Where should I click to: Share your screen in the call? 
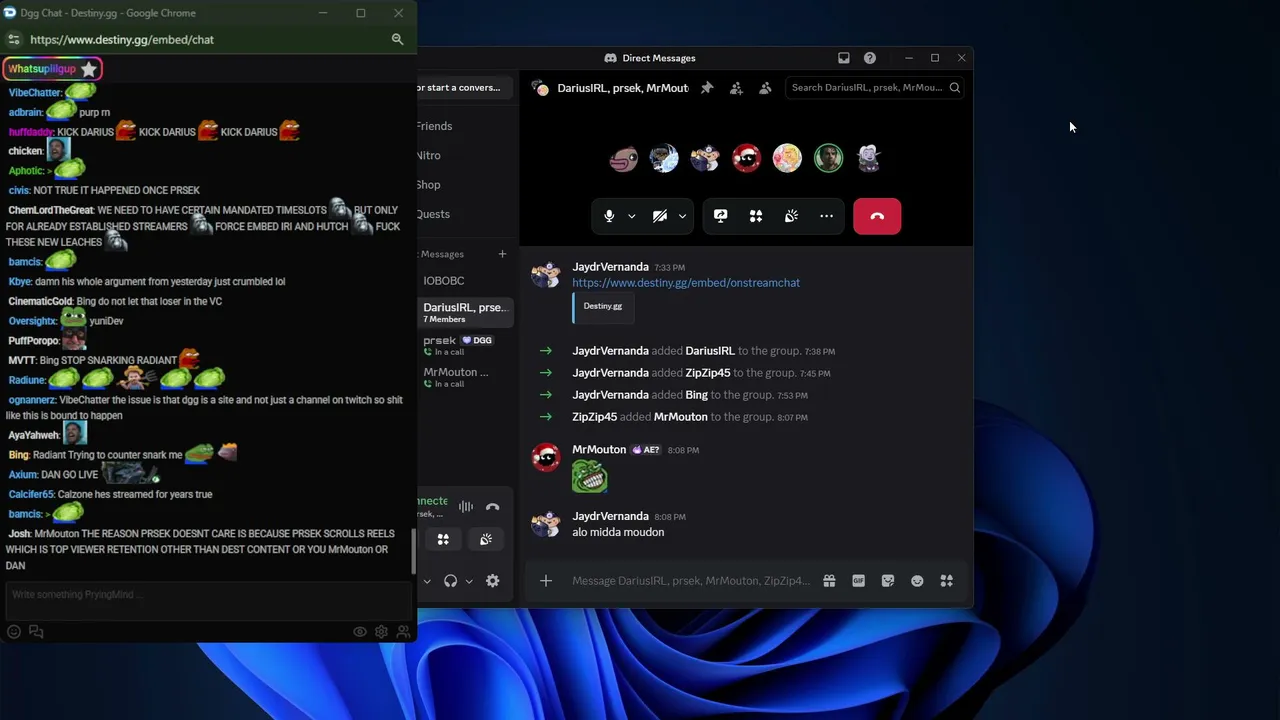point(721,216)
